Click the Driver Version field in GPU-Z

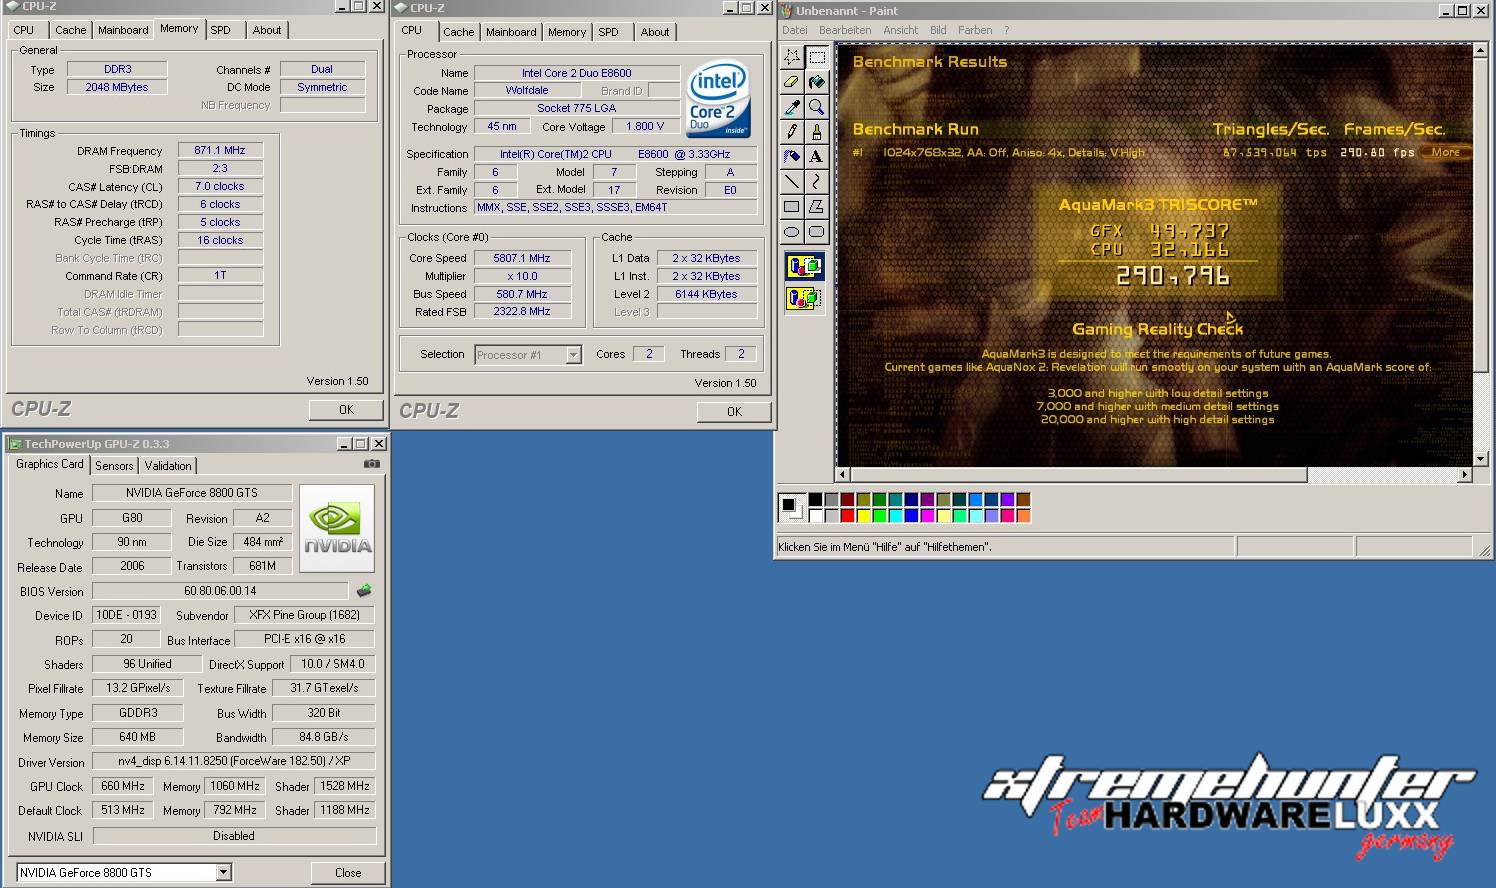(x=234, y=761)
